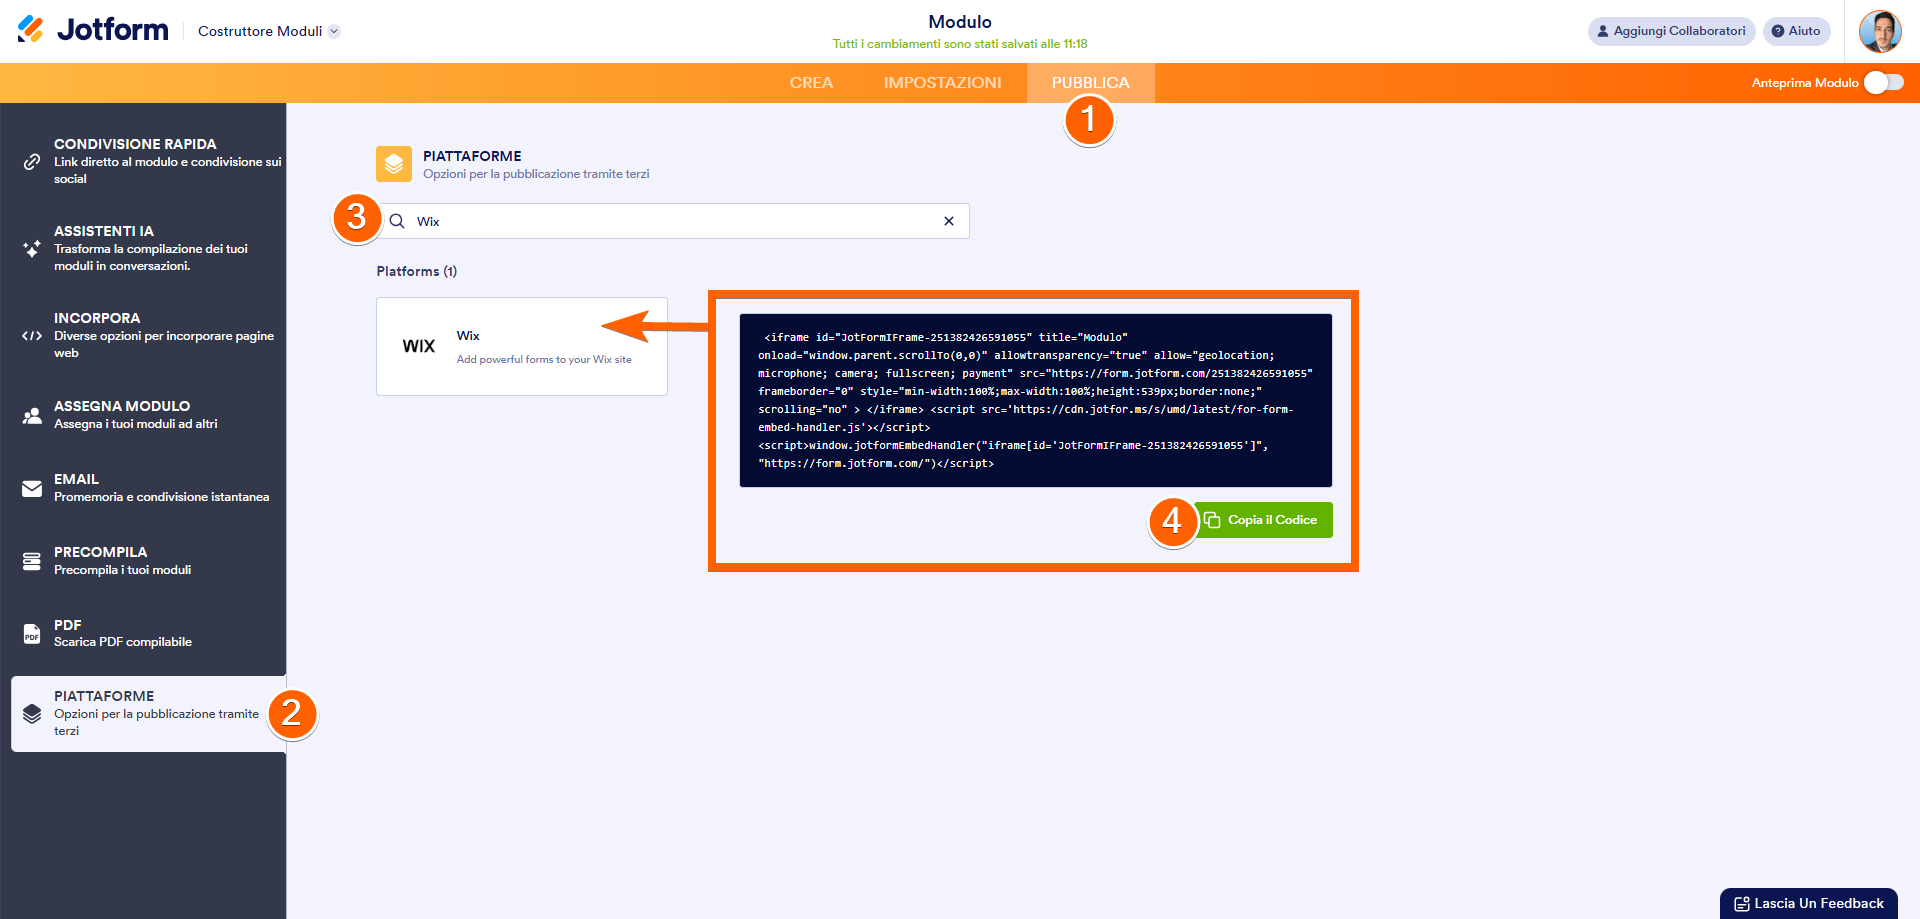Click the Modulo form title
The image size is (1920, 919).
[x=960, y=22]
